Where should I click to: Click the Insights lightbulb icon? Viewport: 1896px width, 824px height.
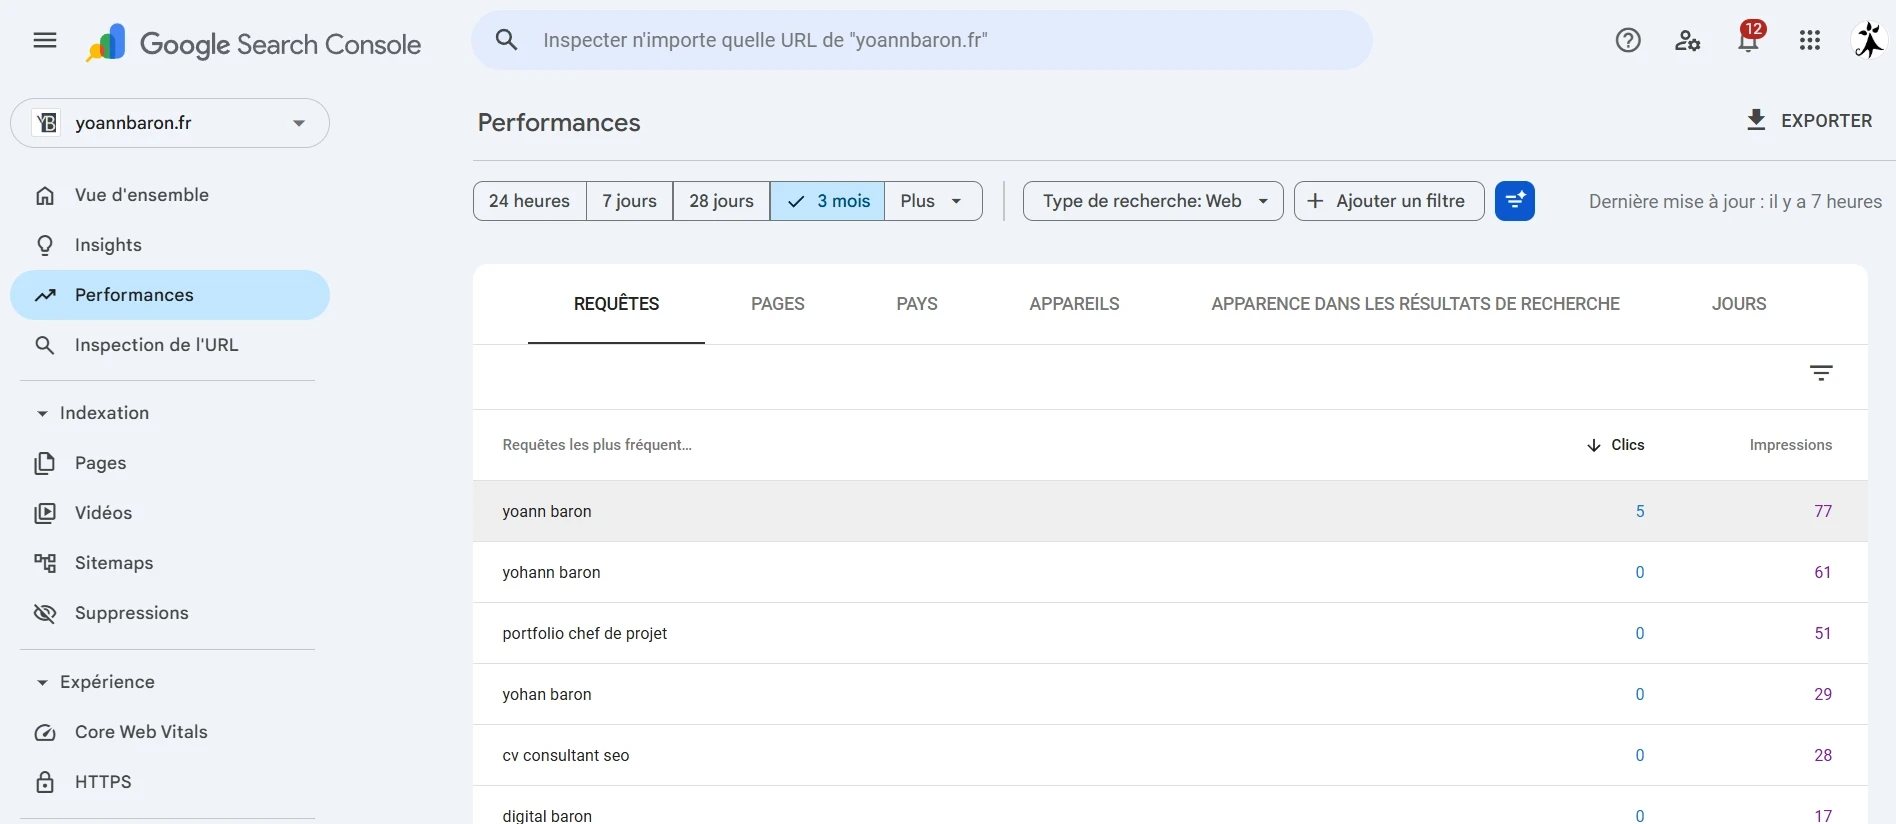(45, 245)
